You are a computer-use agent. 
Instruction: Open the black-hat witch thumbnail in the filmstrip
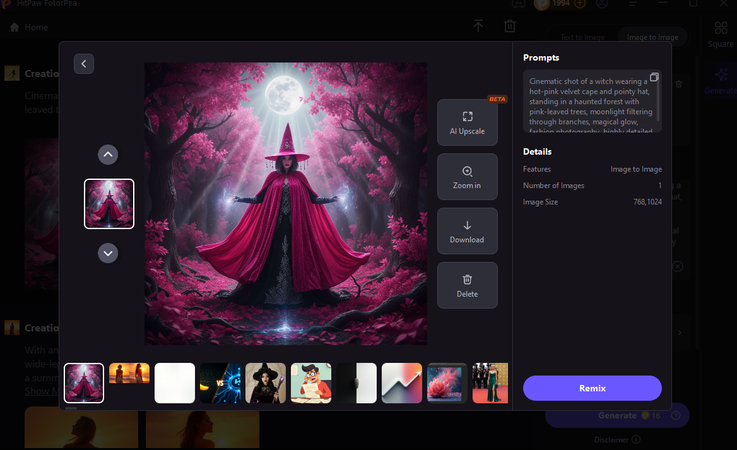click(x=266, y=383)
